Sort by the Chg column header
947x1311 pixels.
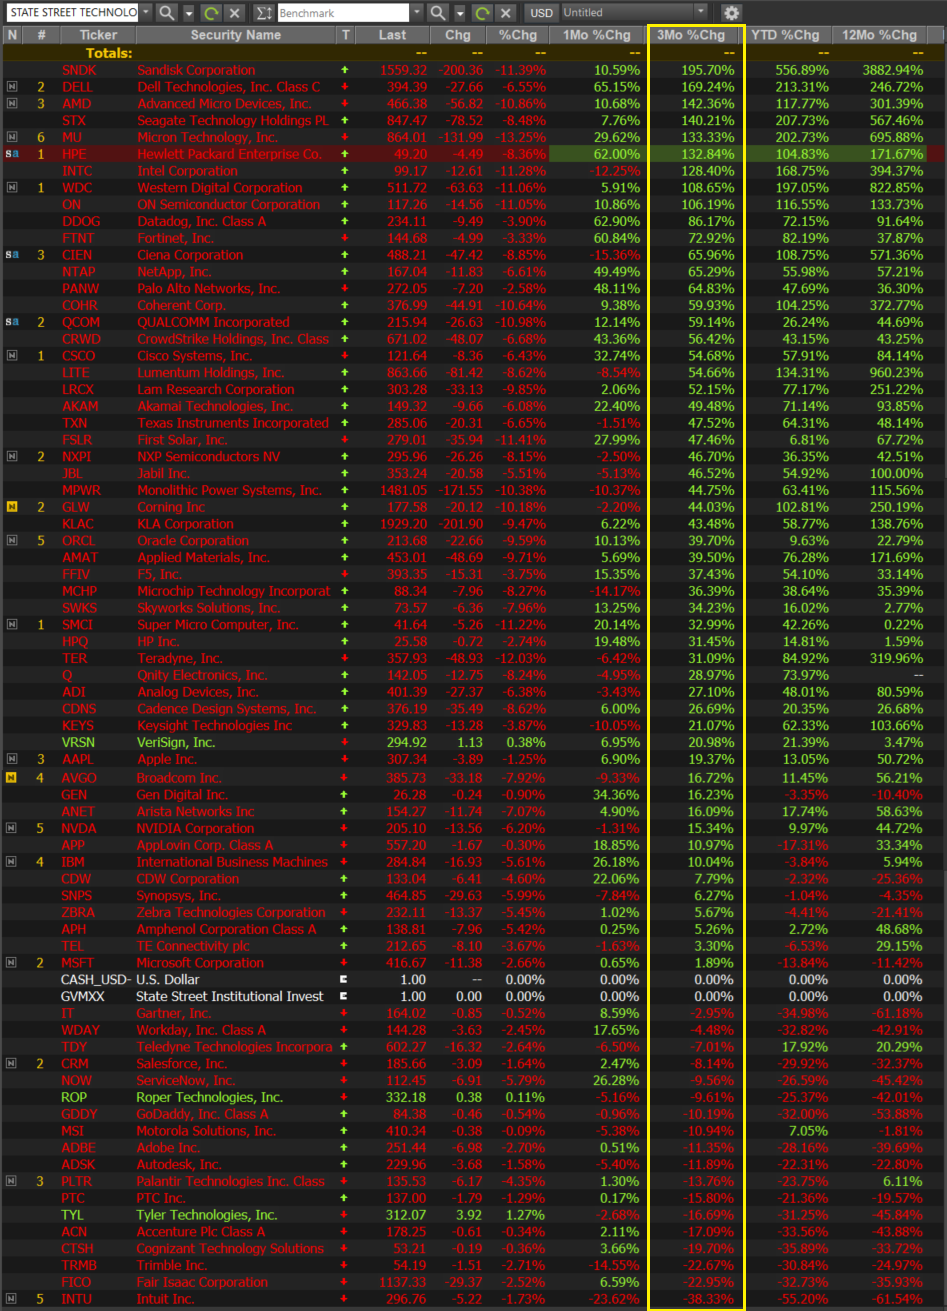(458, 35)
